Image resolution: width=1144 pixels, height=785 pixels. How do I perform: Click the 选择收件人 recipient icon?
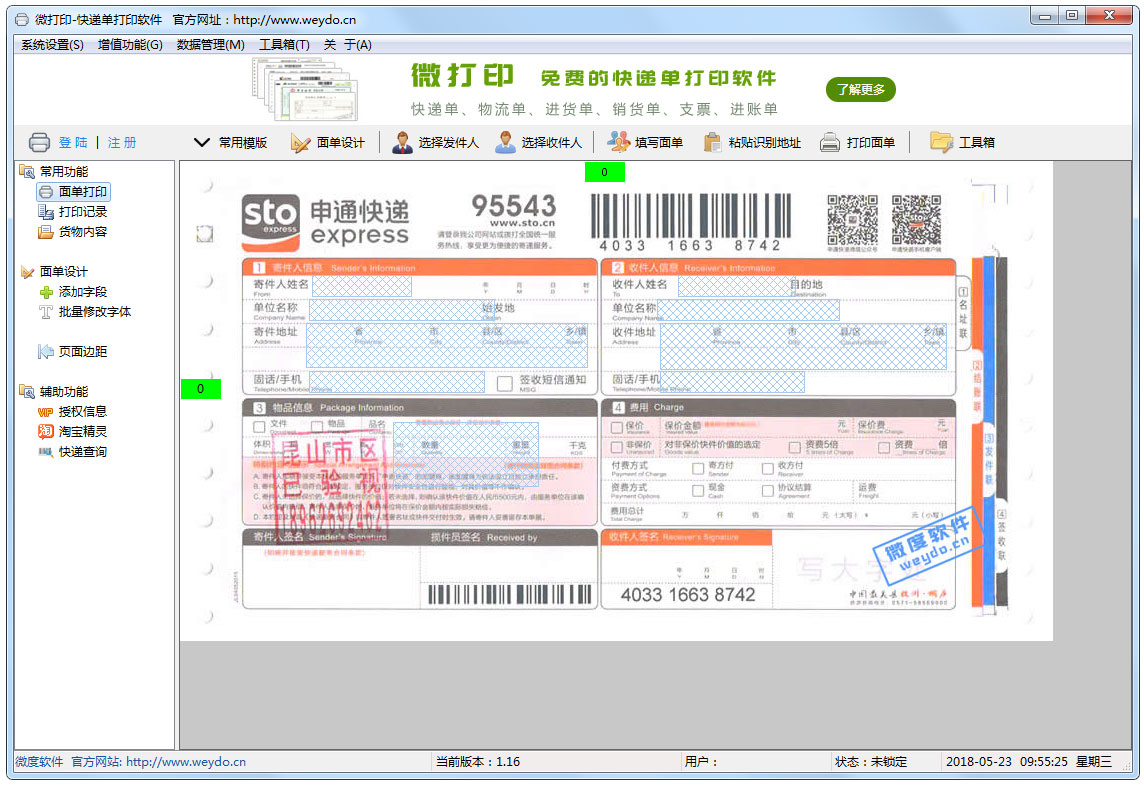[506, 143]
